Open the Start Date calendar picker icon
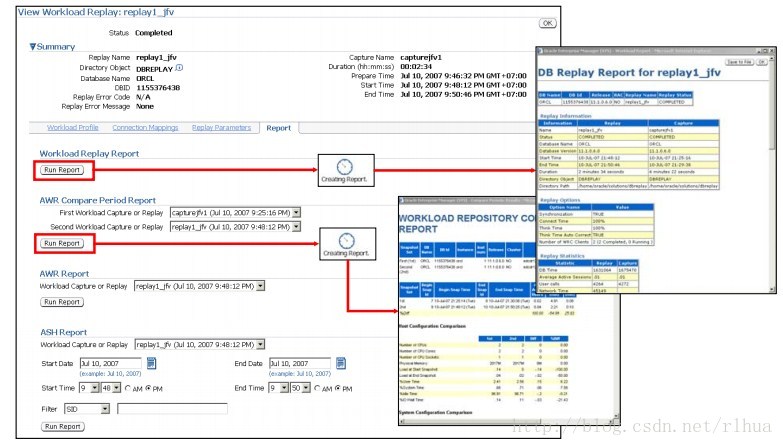 [x=151, y=364]
